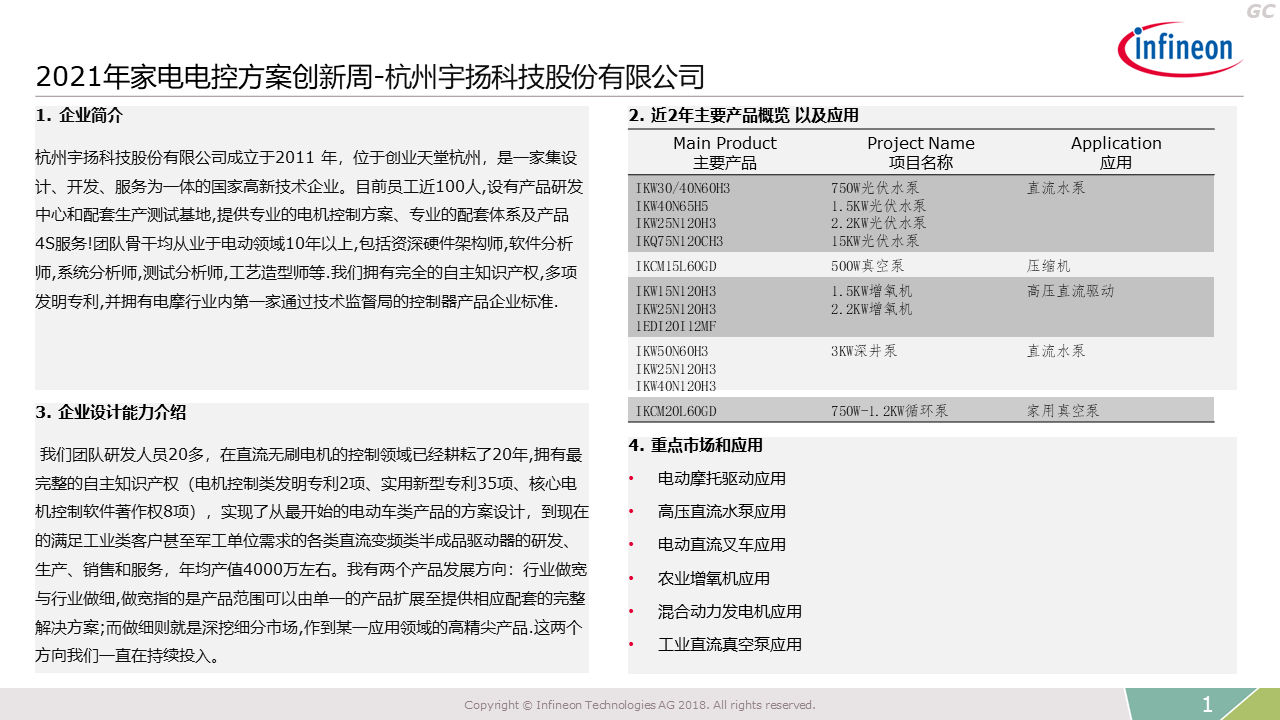Image resolution: width=1280 pixels, height=720 pixels.
Task: Click the product cell 1EDI20I12MF
Action: tap(676, 327)
